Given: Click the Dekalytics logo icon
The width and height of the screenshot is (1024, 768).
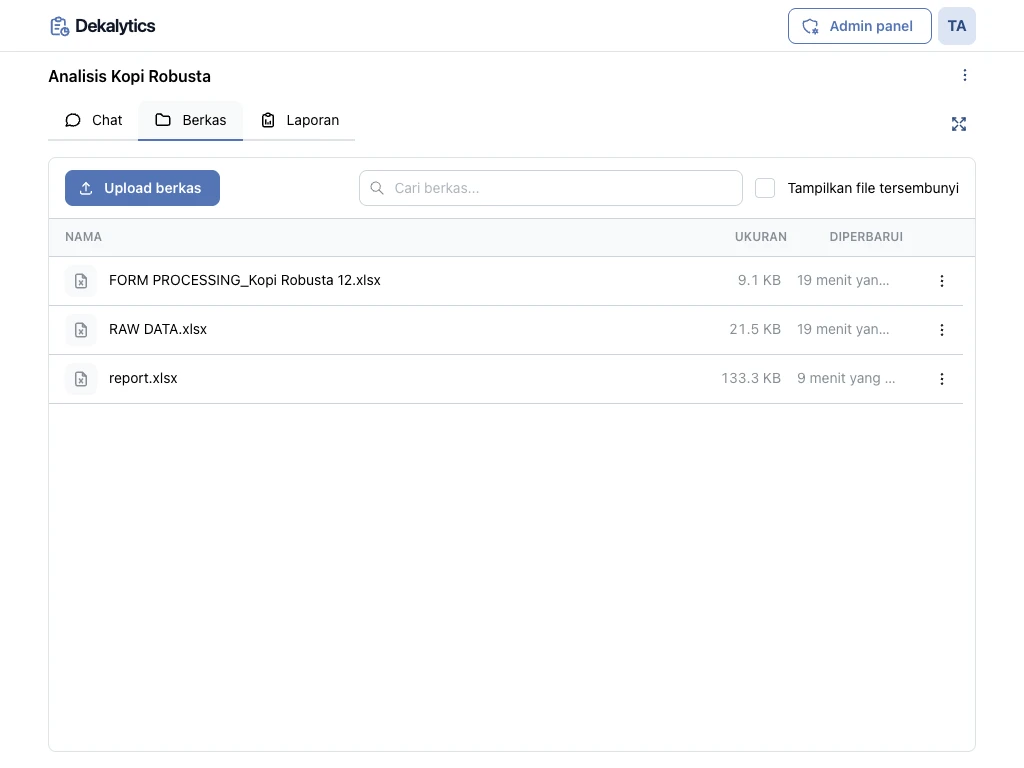Looking at the screenshot, I should (x=59, y=26).
